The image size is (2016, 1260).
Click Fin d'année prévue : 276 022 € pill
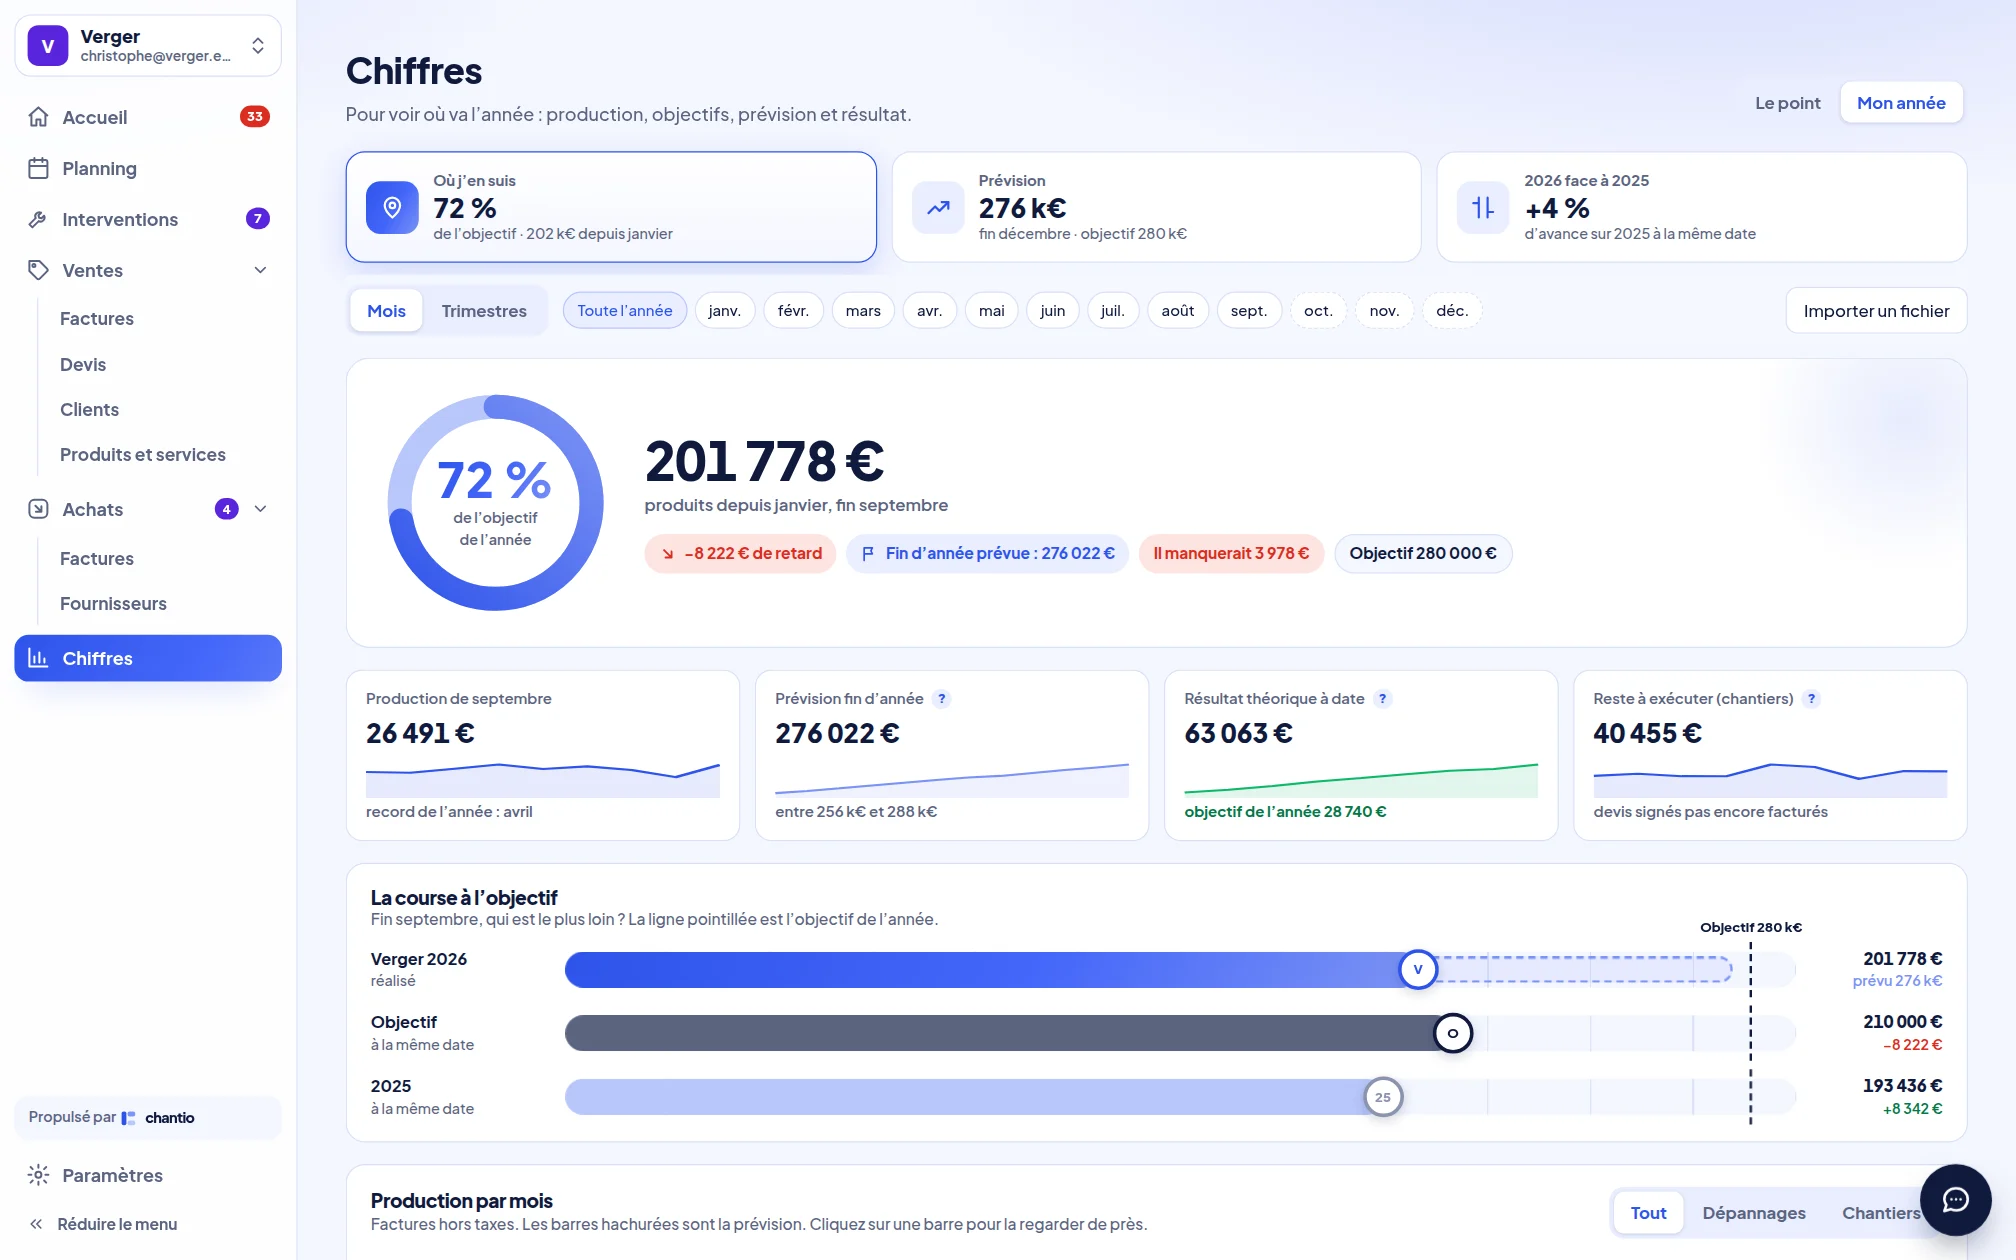coord(987,553)
